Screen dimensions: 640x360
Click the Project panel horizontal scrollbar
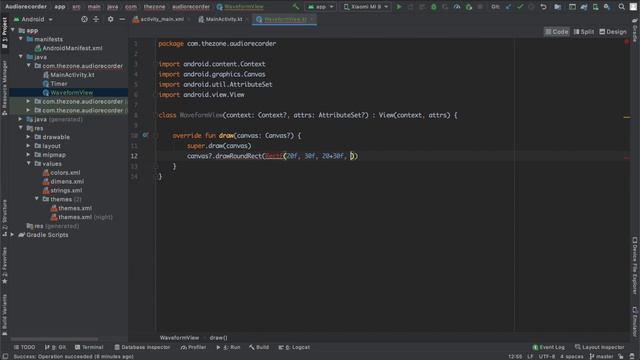54,339
